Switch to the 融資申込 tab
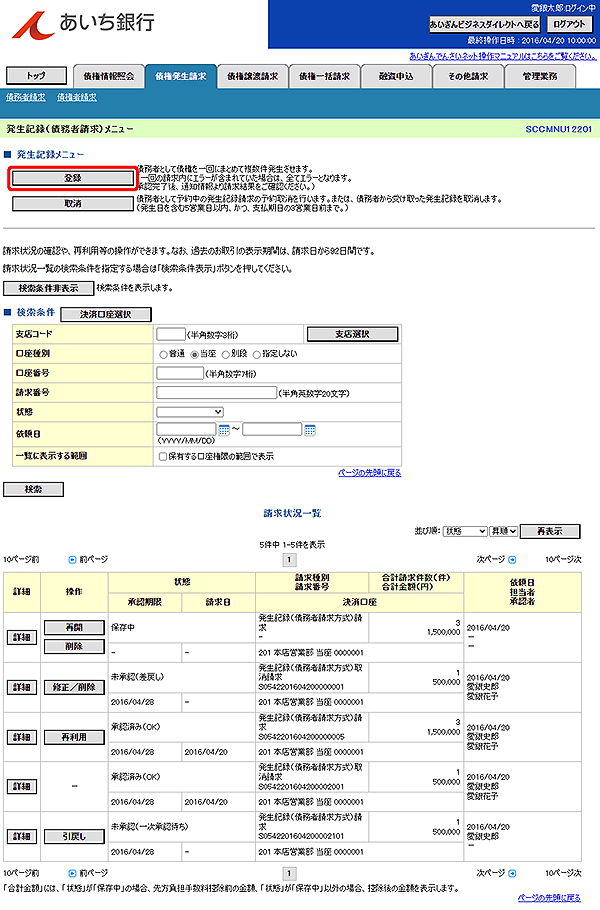 pos(396,76)
